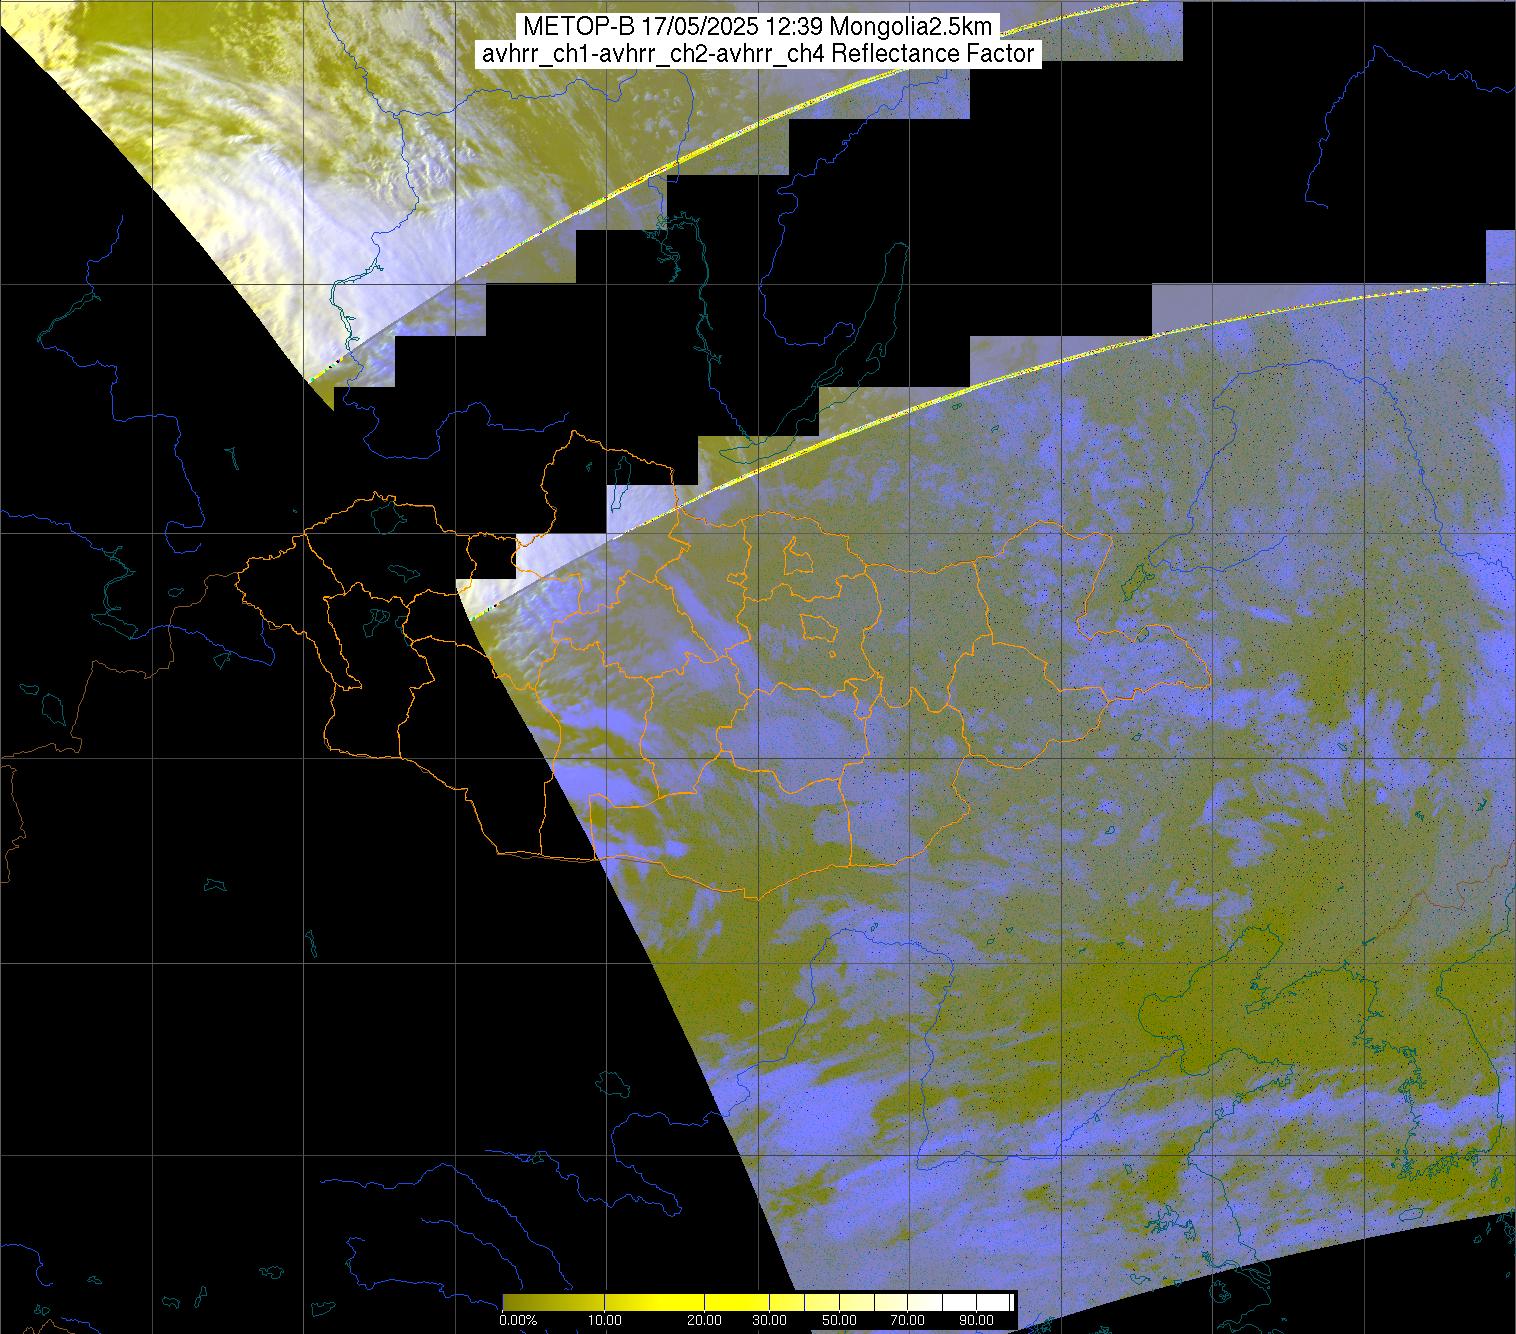Viewport: 1516px width, 1334px height.
Task: Click the avhrr channels Reflectance Factor subtitle
Action: tap(757, 54)
